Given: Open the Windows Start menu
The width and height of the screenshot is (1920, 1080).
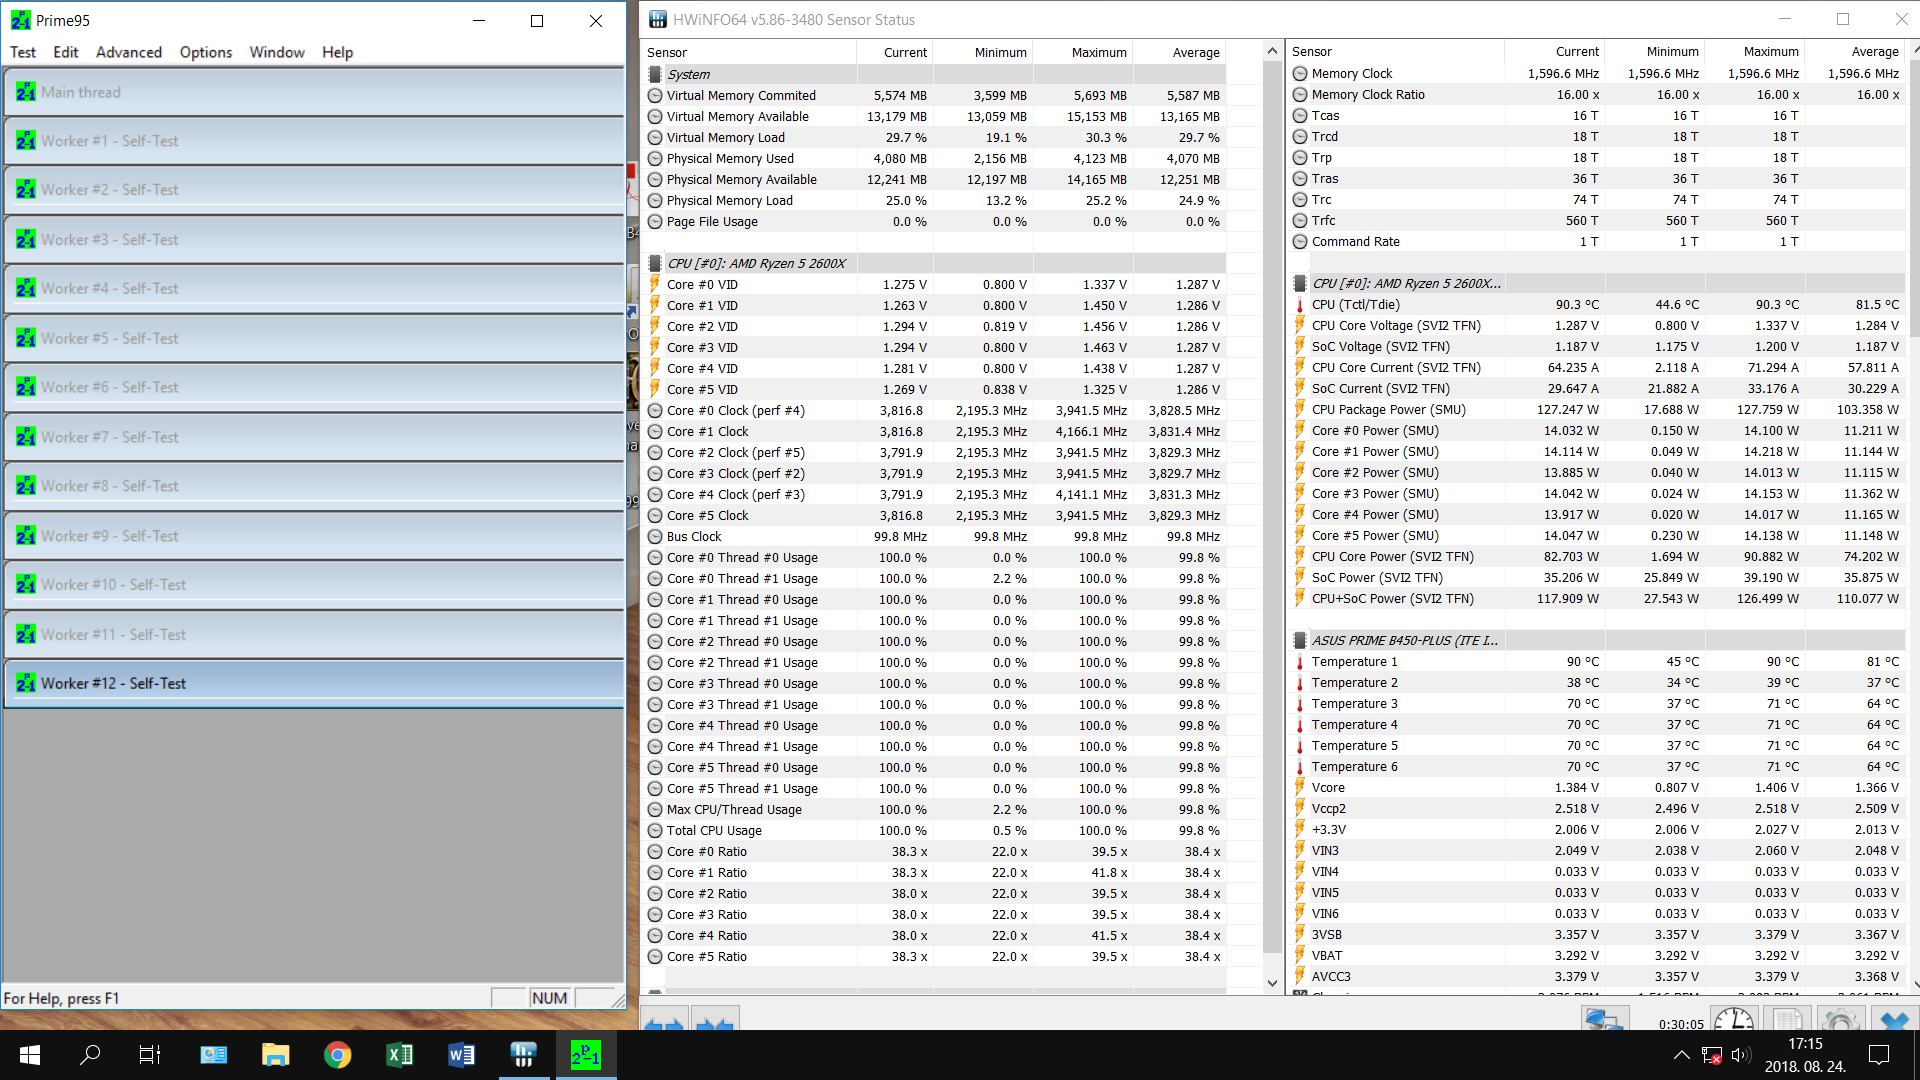Looking at the screenshot, I should [x=30, y=1055].
